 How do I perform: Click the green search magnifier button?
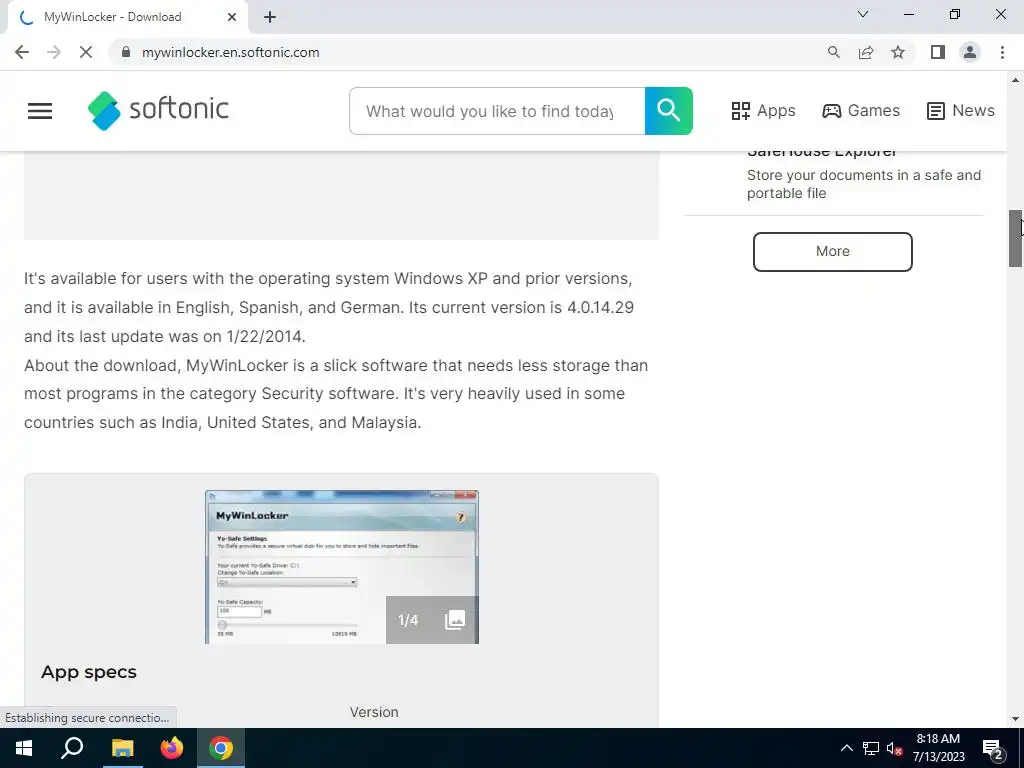(x=668, y=111)
